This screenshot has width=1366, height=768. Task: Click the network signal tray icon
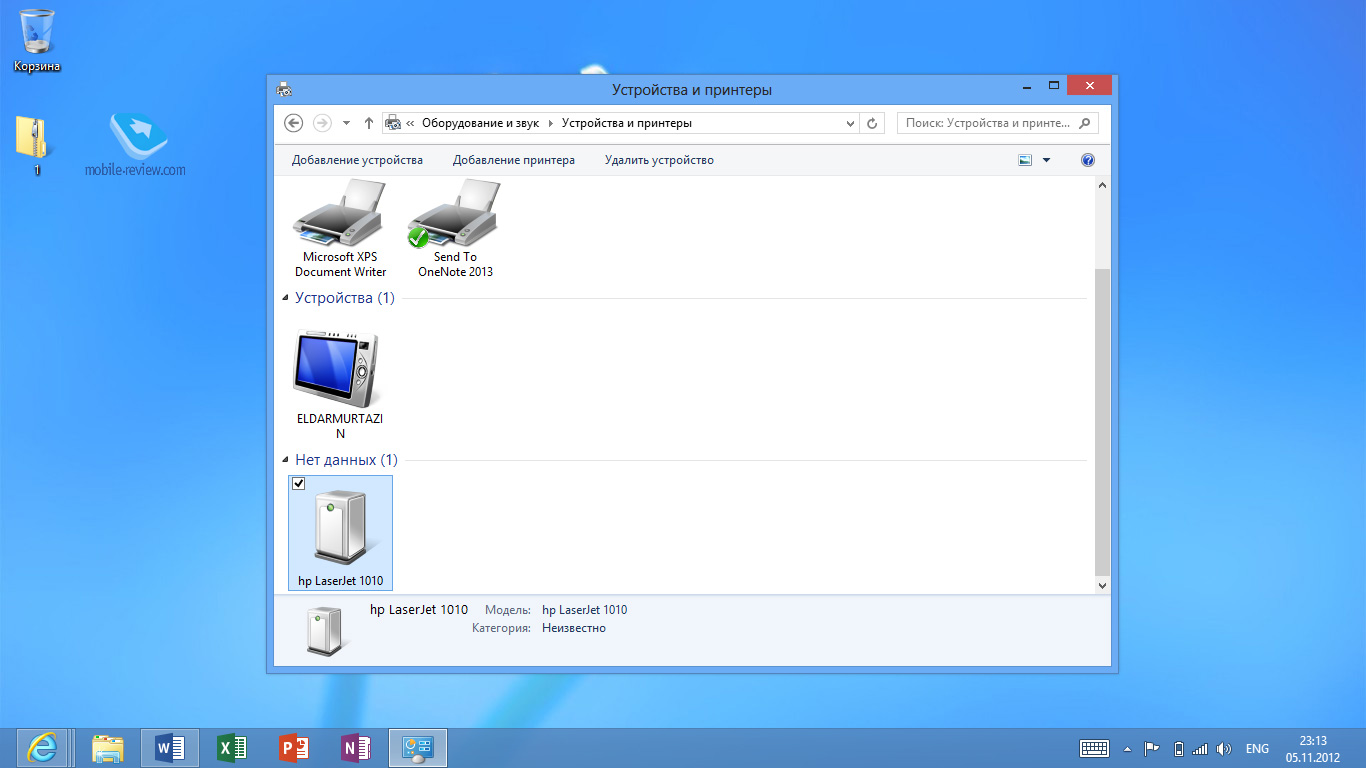1200,749
